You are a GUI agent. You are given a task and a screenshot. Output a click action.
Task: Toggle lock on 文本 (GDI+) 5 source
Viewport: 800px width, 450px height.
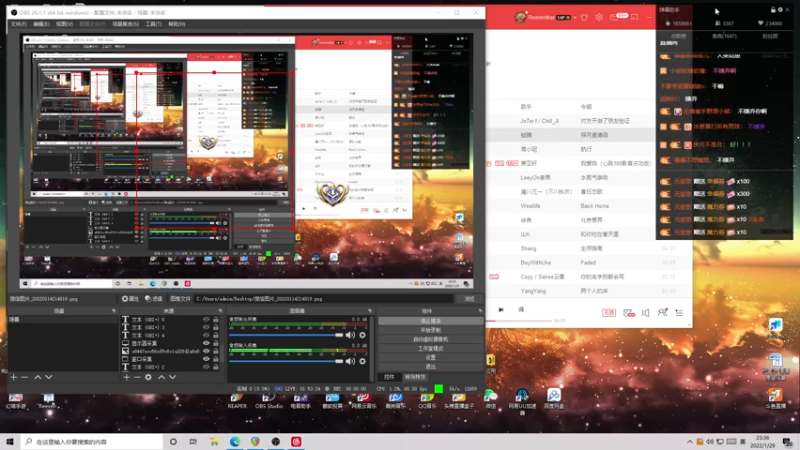pos(216,319)
